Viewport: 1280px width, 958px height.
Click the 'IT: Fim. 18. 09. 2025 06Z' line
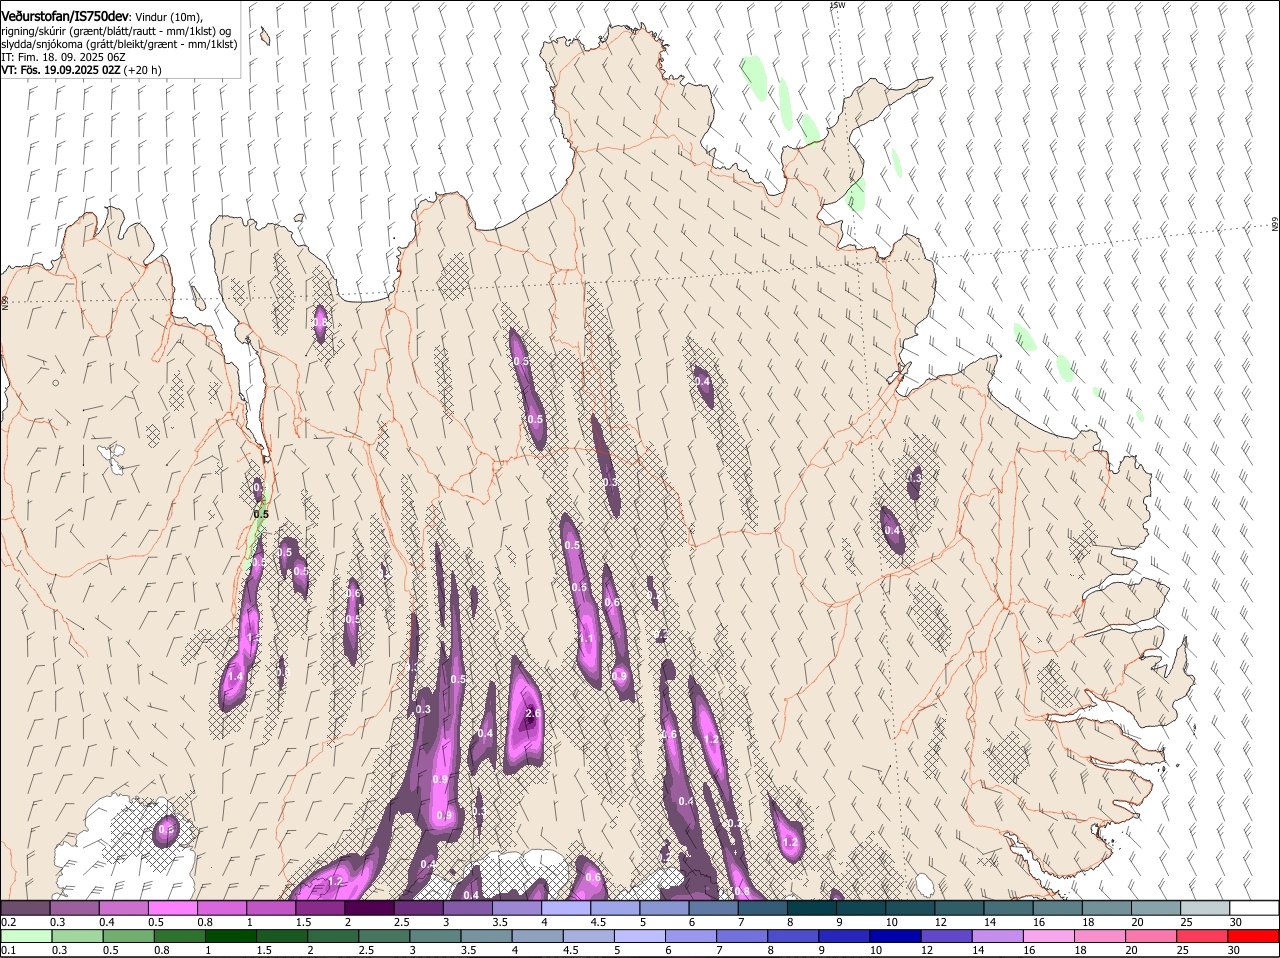(x=64, y=58)
